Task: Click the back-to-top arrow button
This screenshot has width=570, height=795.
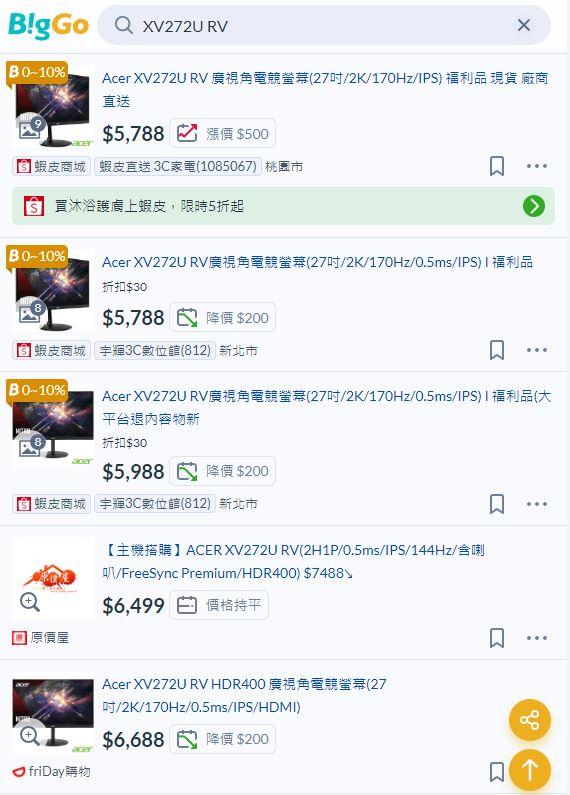Action: [x=530, y=770]
